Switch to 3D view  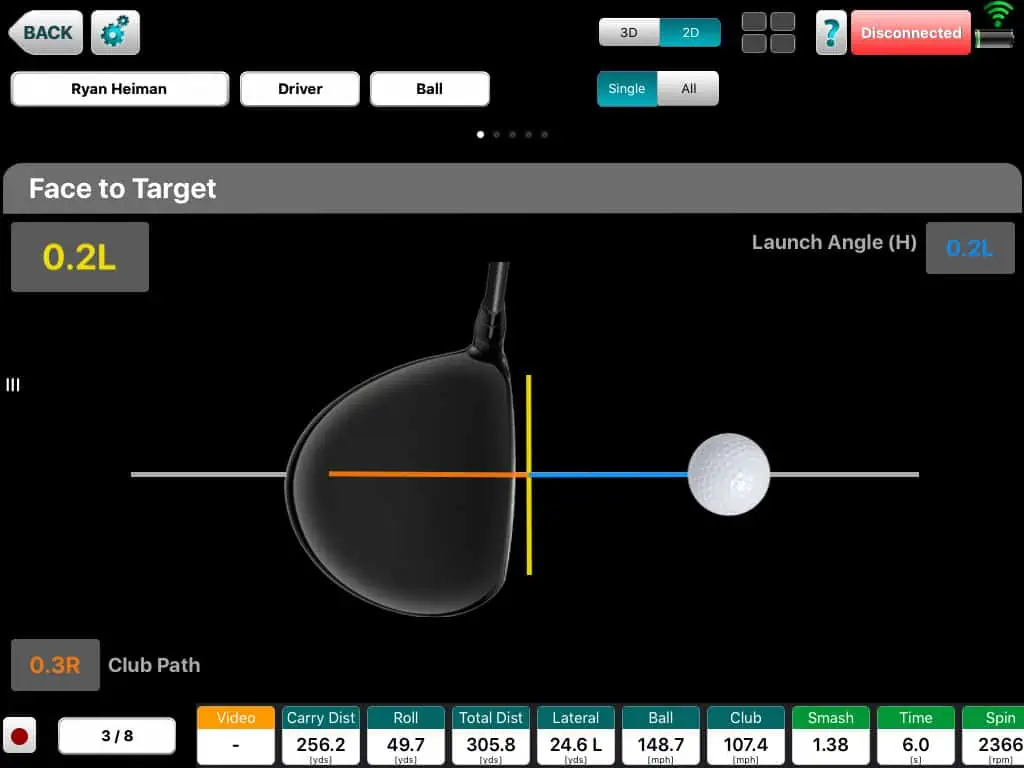629,32
